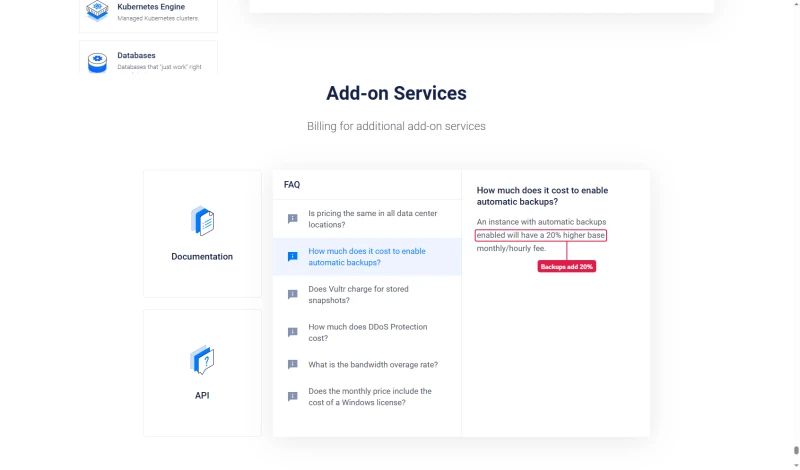Click the scrollbar up arrow
This screenshot has height=470, width=800.
(796, 3)
